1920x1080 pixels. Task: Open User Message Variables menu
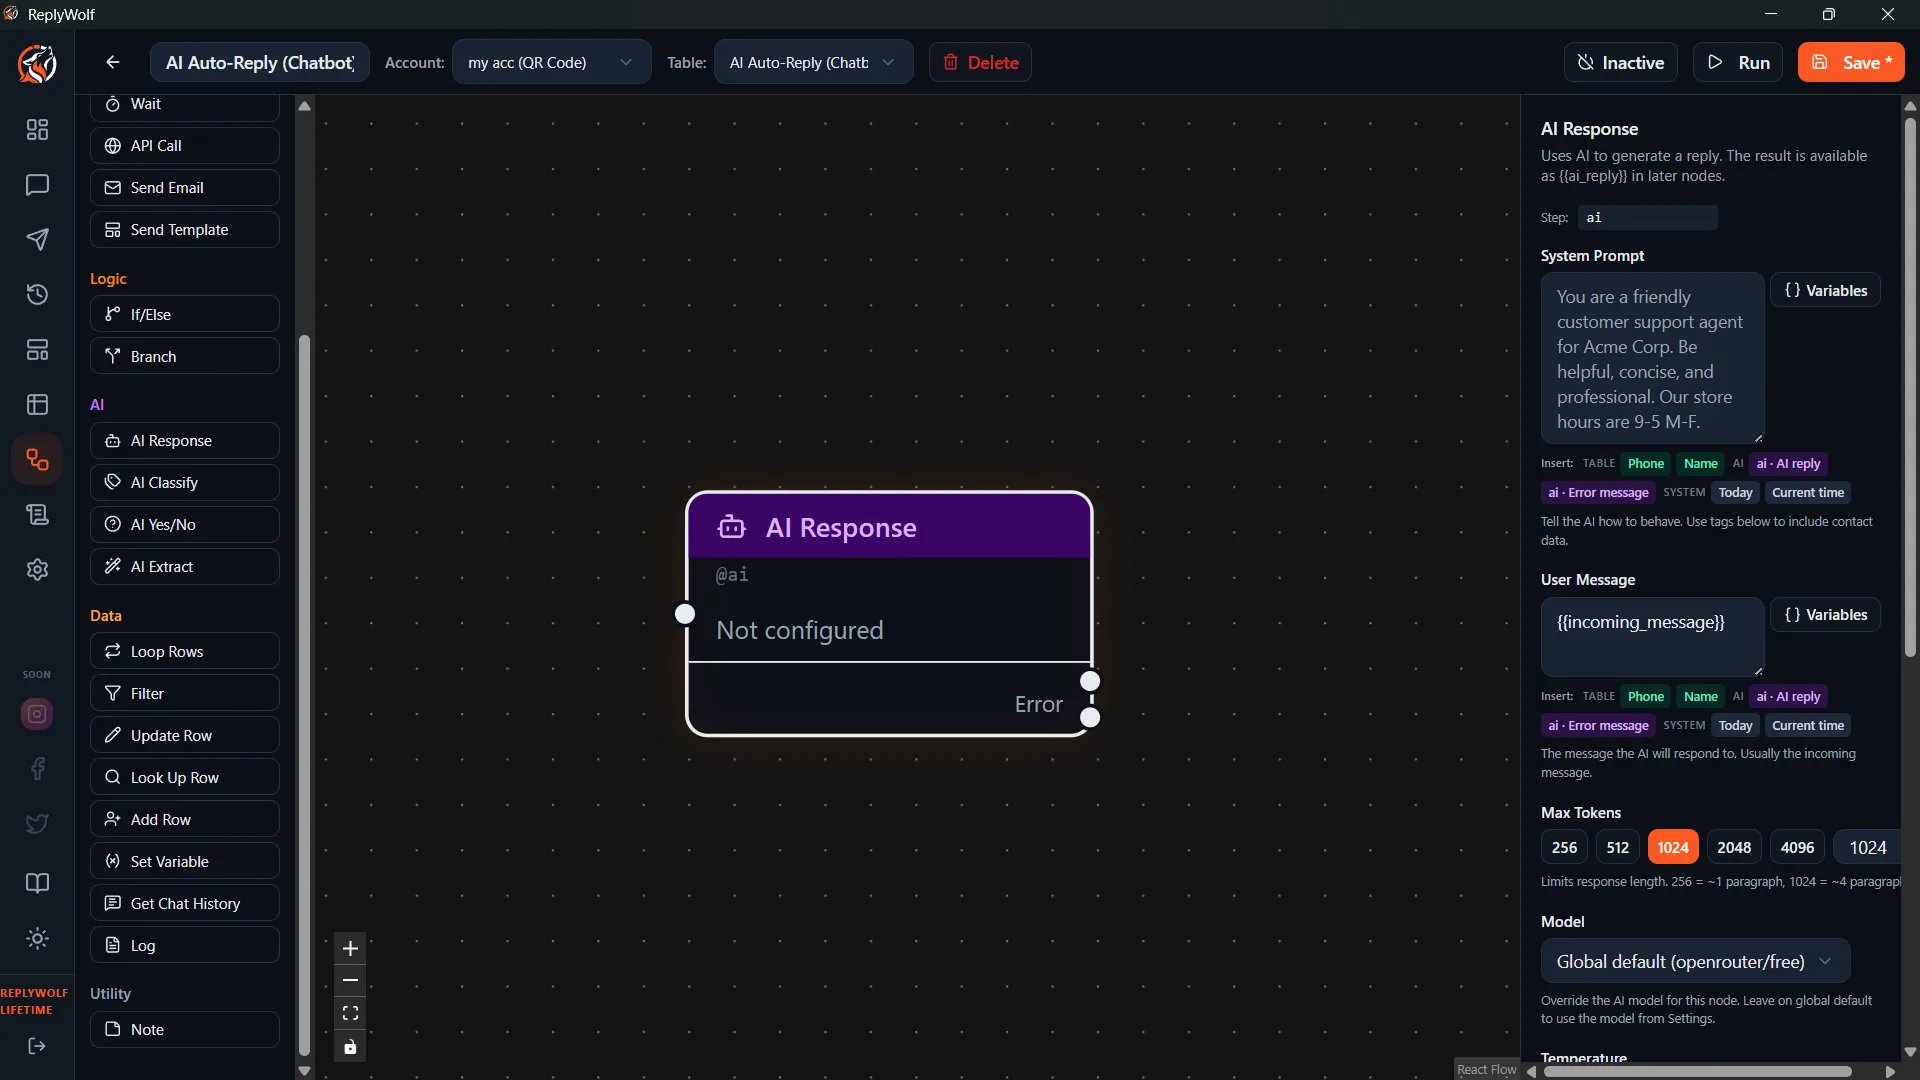(x=1825, y=615)
